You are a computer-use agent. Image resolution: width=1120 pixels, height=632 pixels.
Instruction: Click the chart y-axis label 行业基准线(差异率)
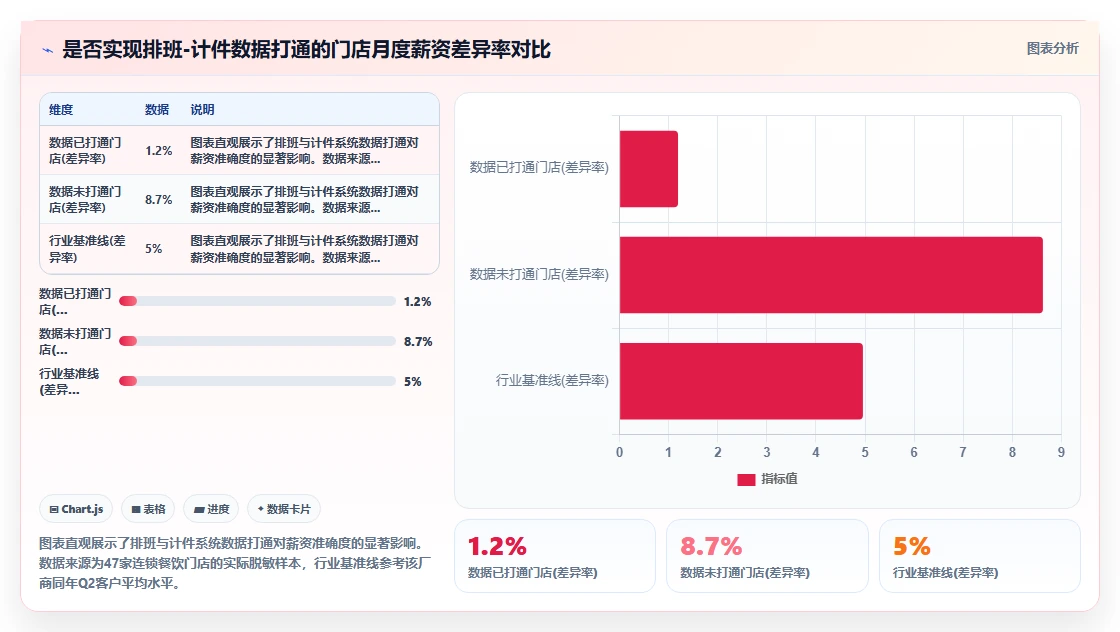[x=552, y=381]
